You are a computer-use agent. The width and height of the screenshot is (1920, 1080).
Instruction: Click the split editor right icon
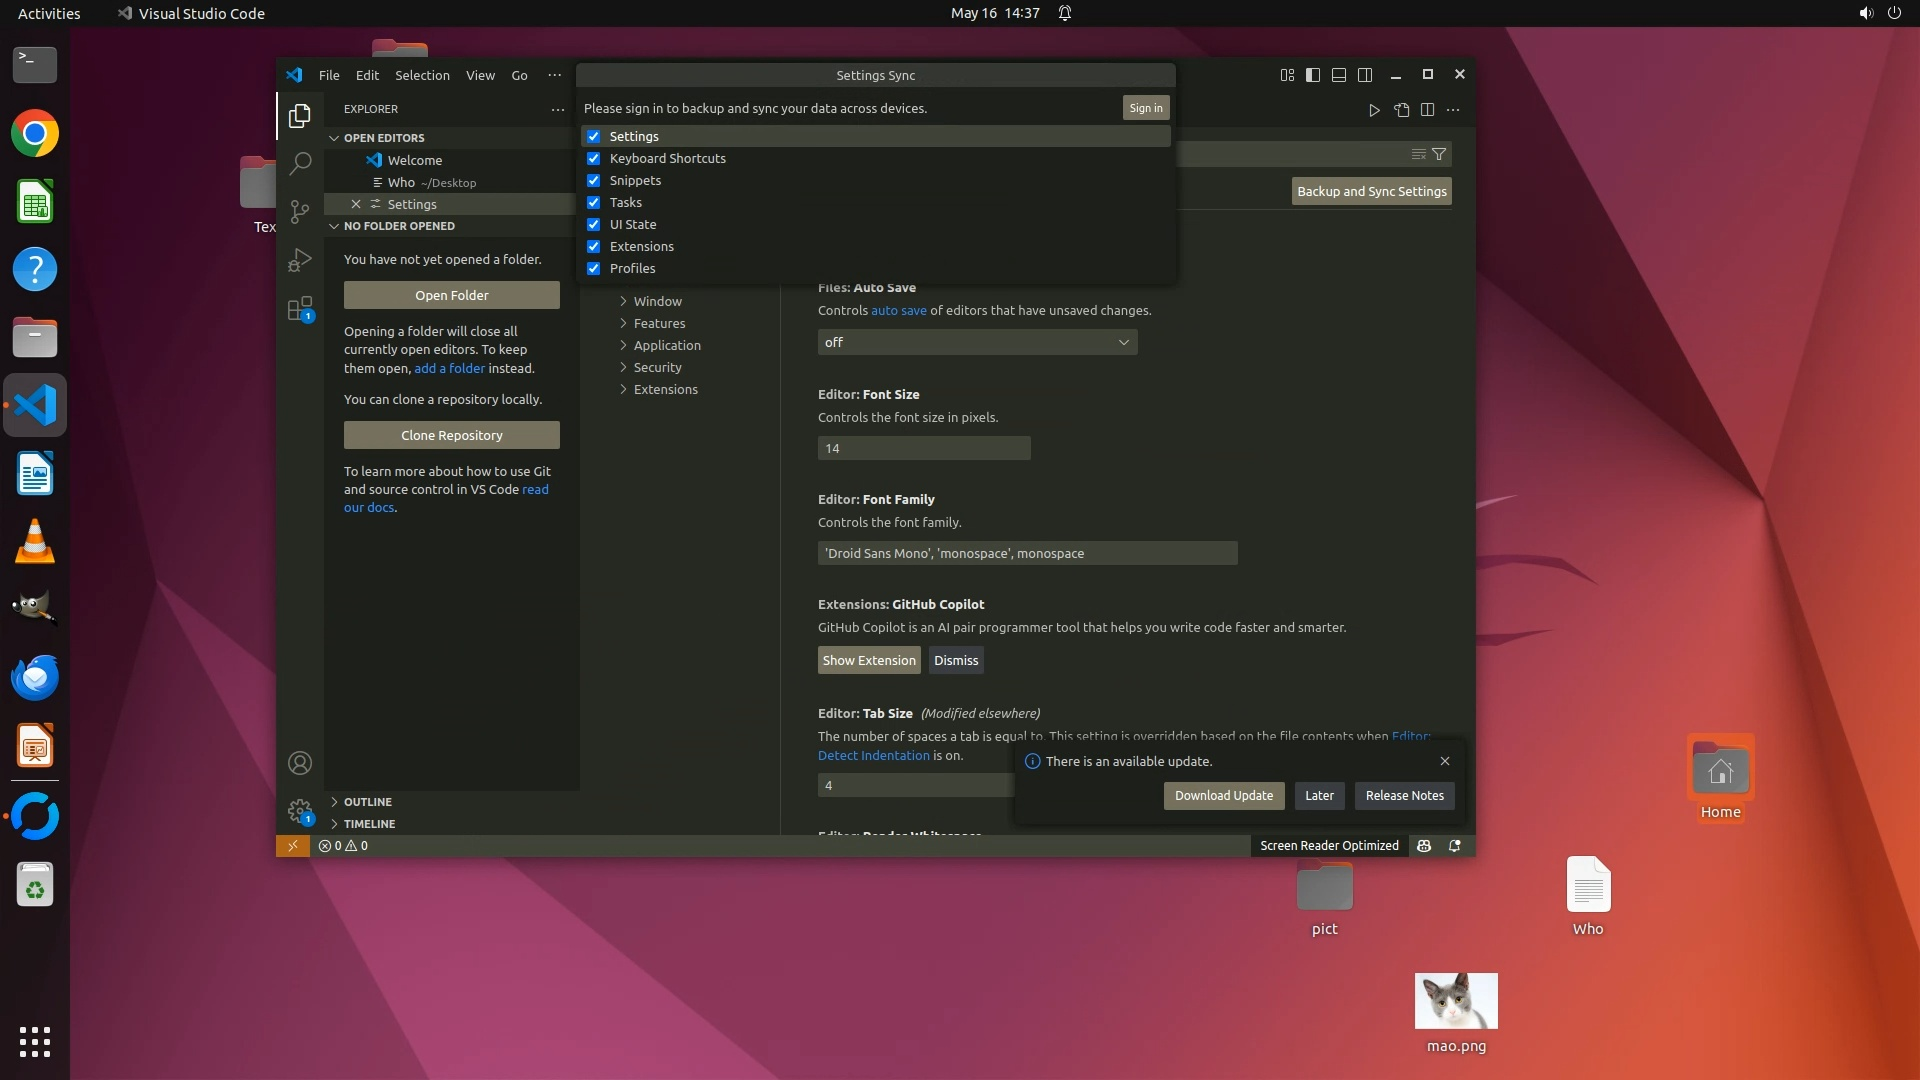pos(1427,110)
